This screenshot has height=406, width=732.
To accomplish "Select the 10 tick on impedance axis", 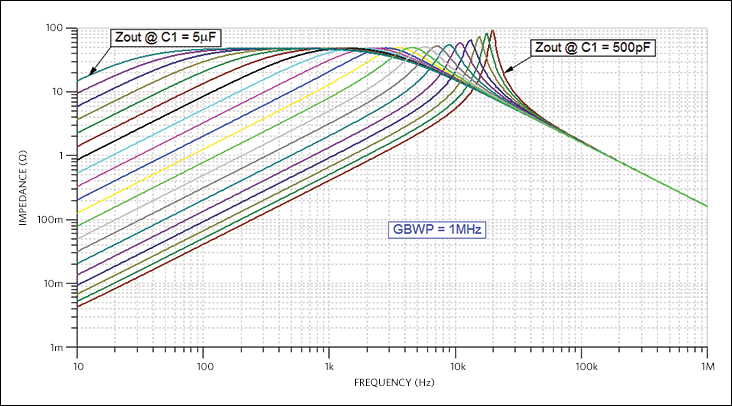I will point(61,92).
